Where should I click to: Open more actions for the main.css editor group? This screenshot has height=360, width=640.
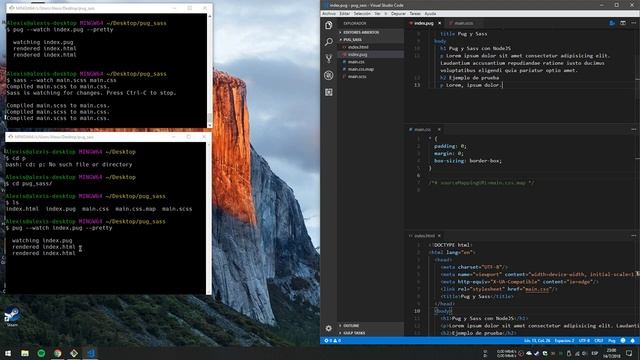pos(633,129)
